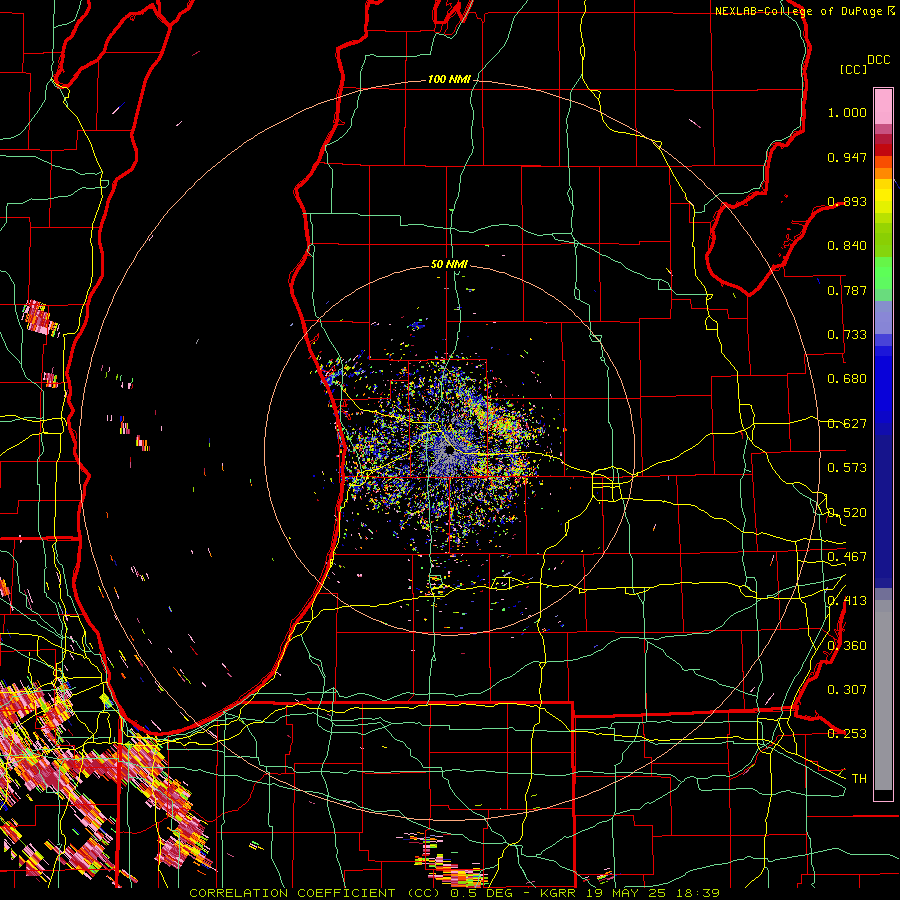Click the 0.520 scale value
The width and height of the screenshot is (900, 900).
tap(847, 513)
